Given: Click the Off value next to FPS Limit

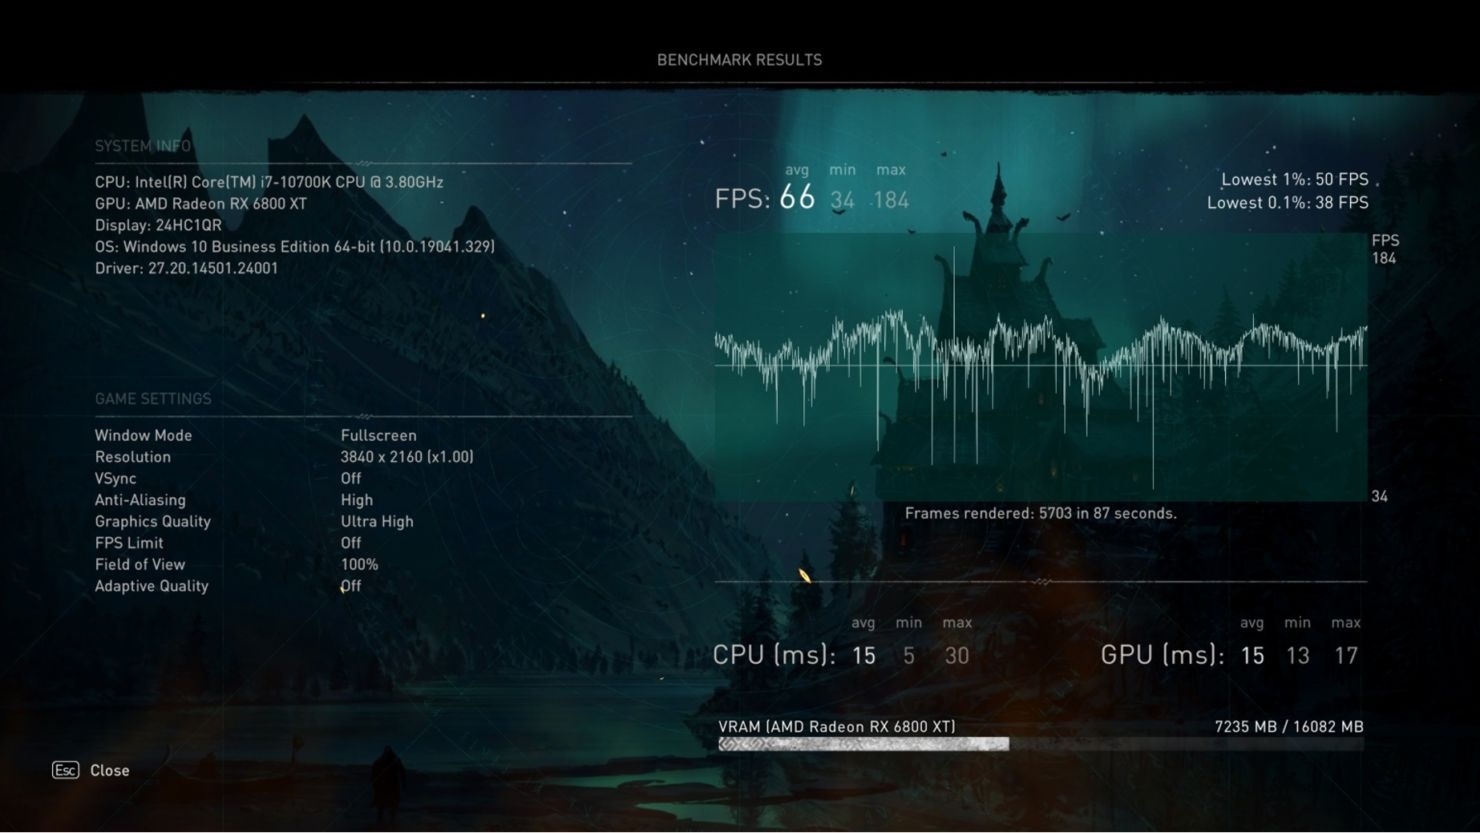Looking at the screenshot, I should 351,543.
